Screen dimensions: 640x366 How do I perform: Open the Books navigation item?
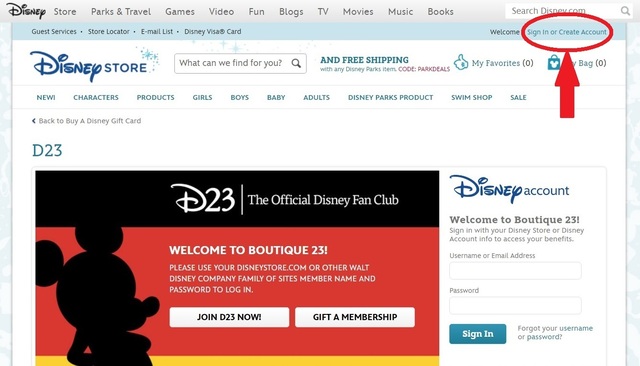(x=440, y=12)
